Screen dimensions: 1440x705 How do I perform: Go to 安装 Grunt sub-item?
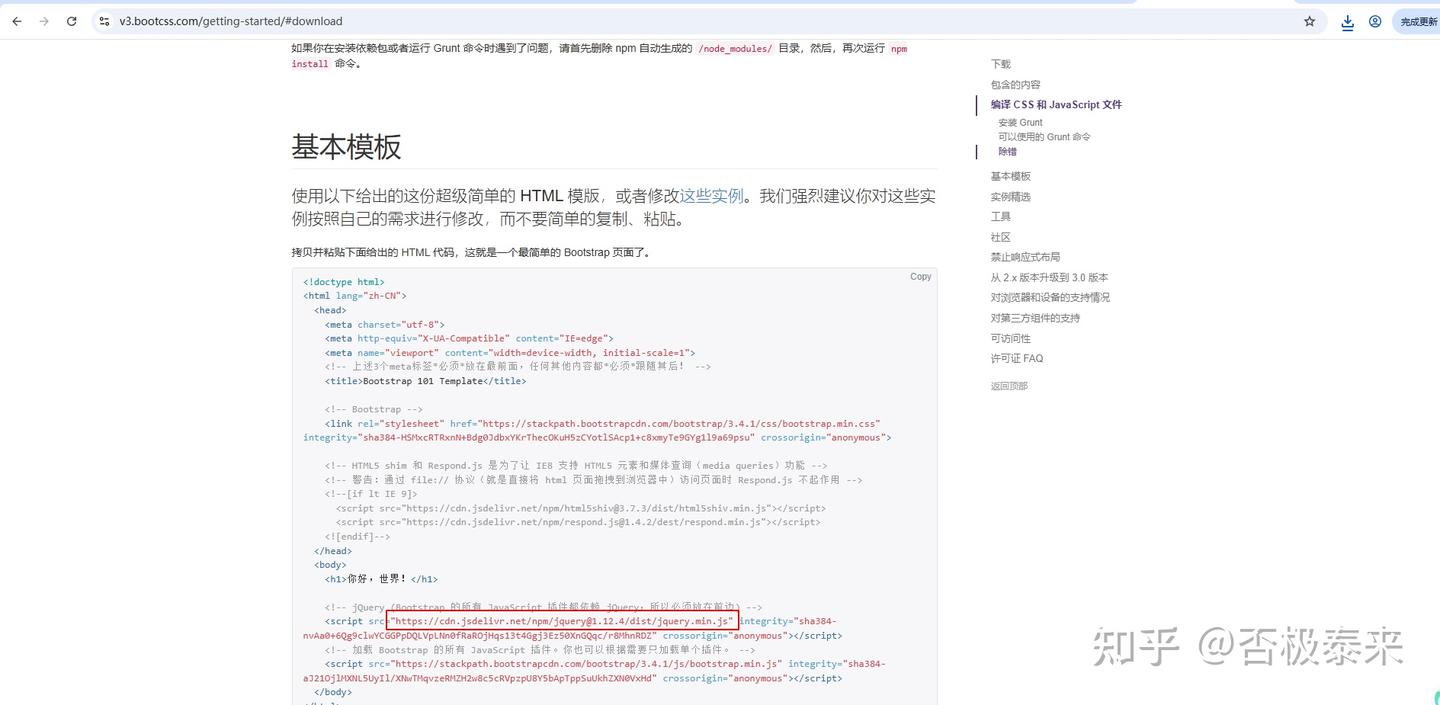(x=1020, y=123)
